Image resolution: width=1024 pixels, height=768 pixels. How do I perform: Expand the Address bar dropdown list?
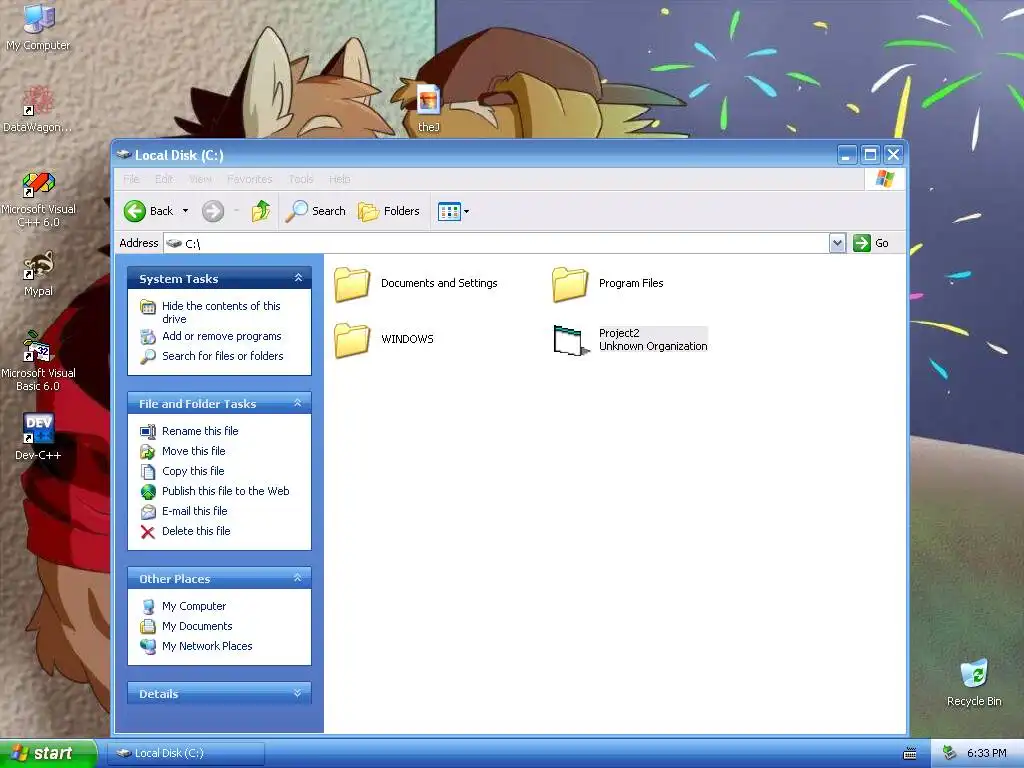point(837,243)
